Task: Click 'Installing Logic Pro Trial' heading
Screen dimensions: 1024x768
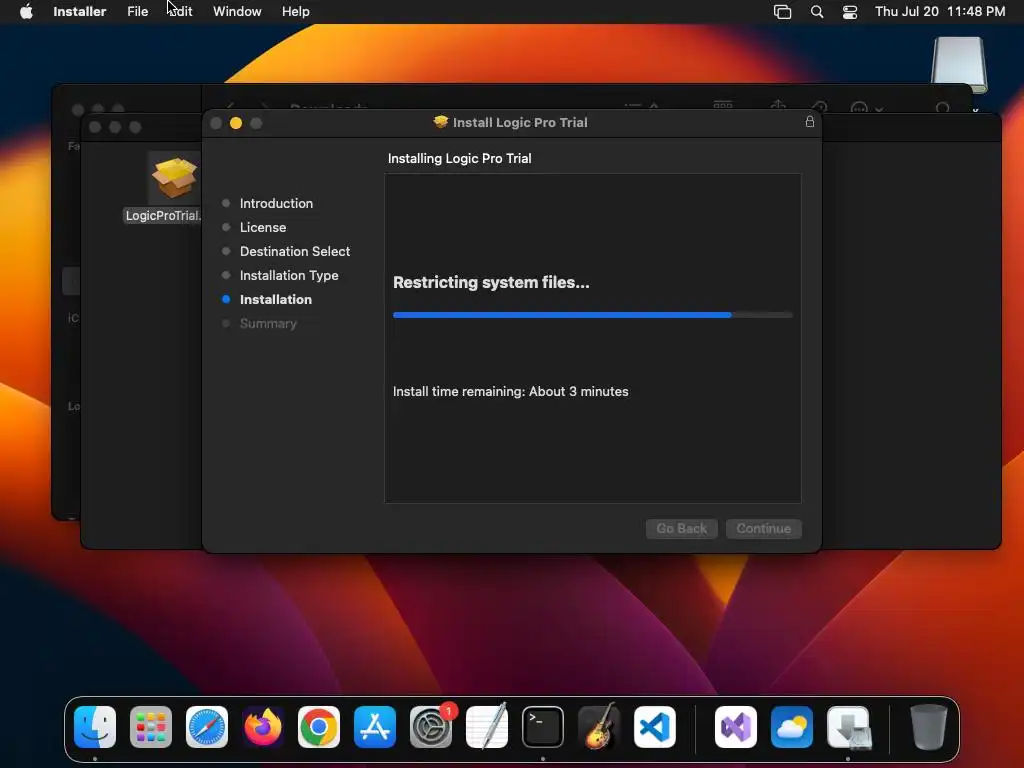Action: (x=460, y=158)
